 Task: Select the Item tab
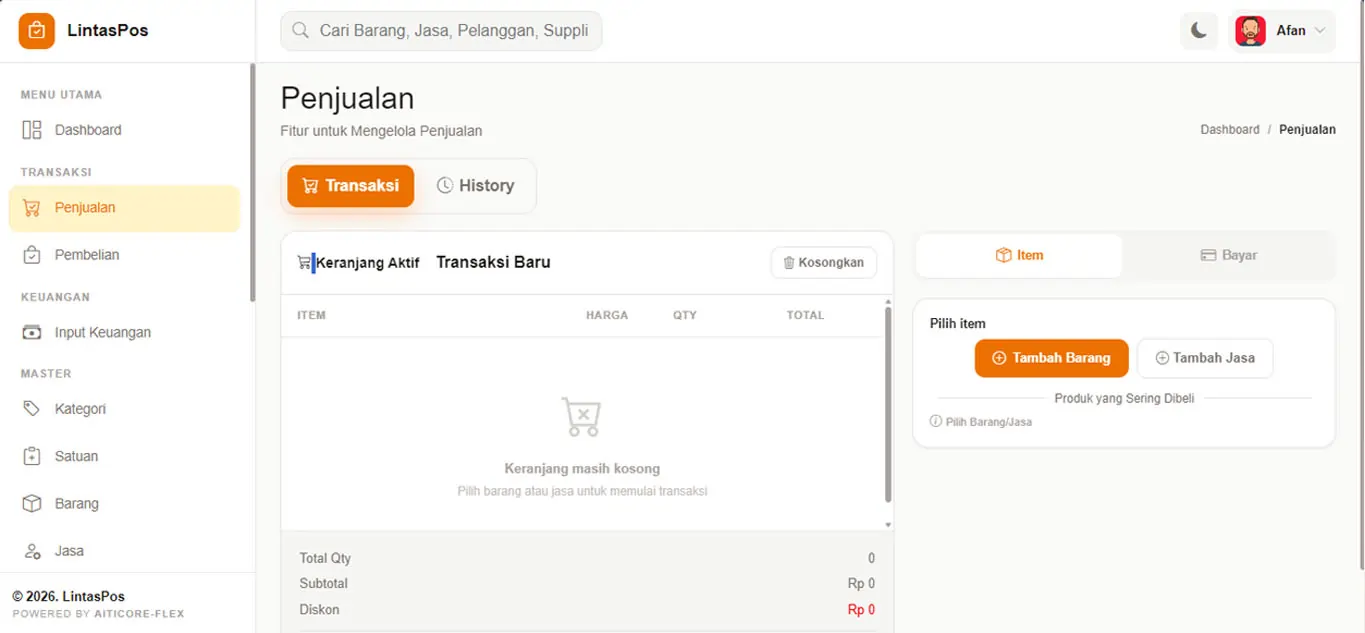pos(1019,256)
